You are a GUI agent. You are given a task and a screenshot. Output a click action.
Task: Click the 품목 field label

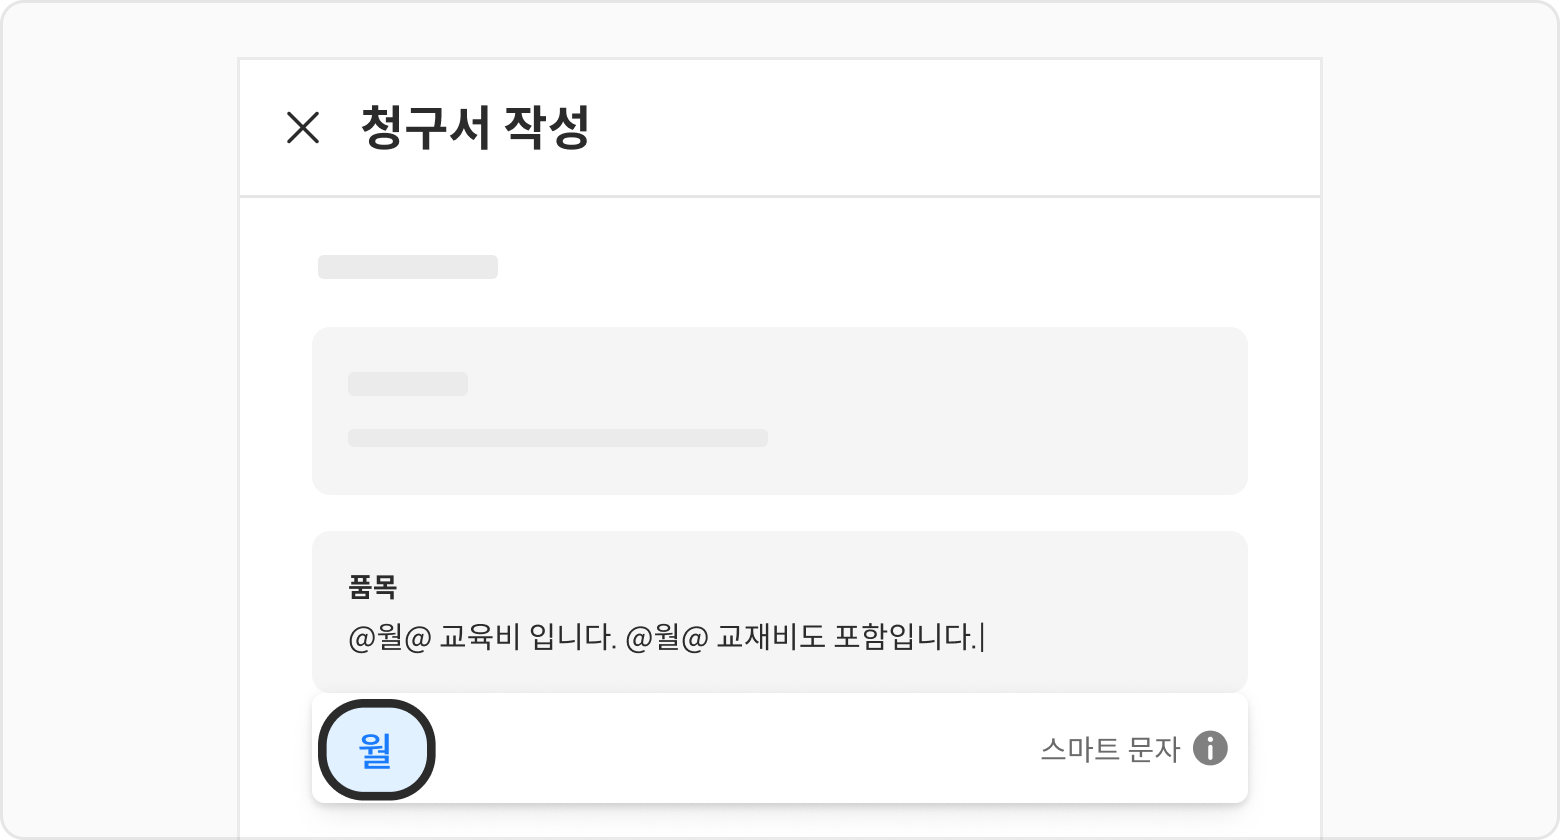tap(372, 587)
